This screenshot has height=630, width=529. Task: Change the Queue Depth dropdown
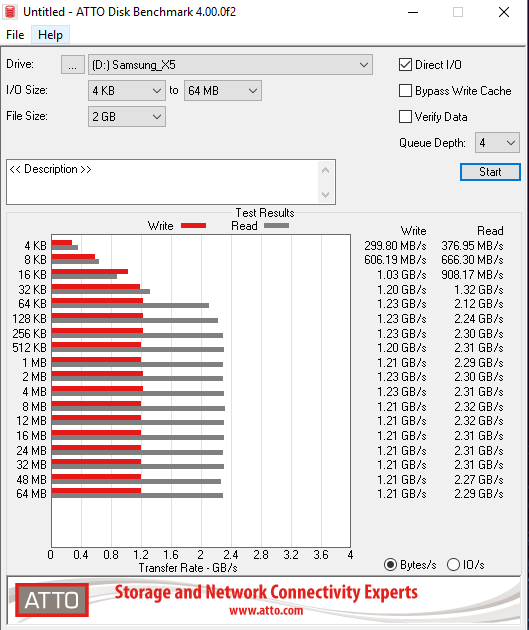(x=497, y=143)
